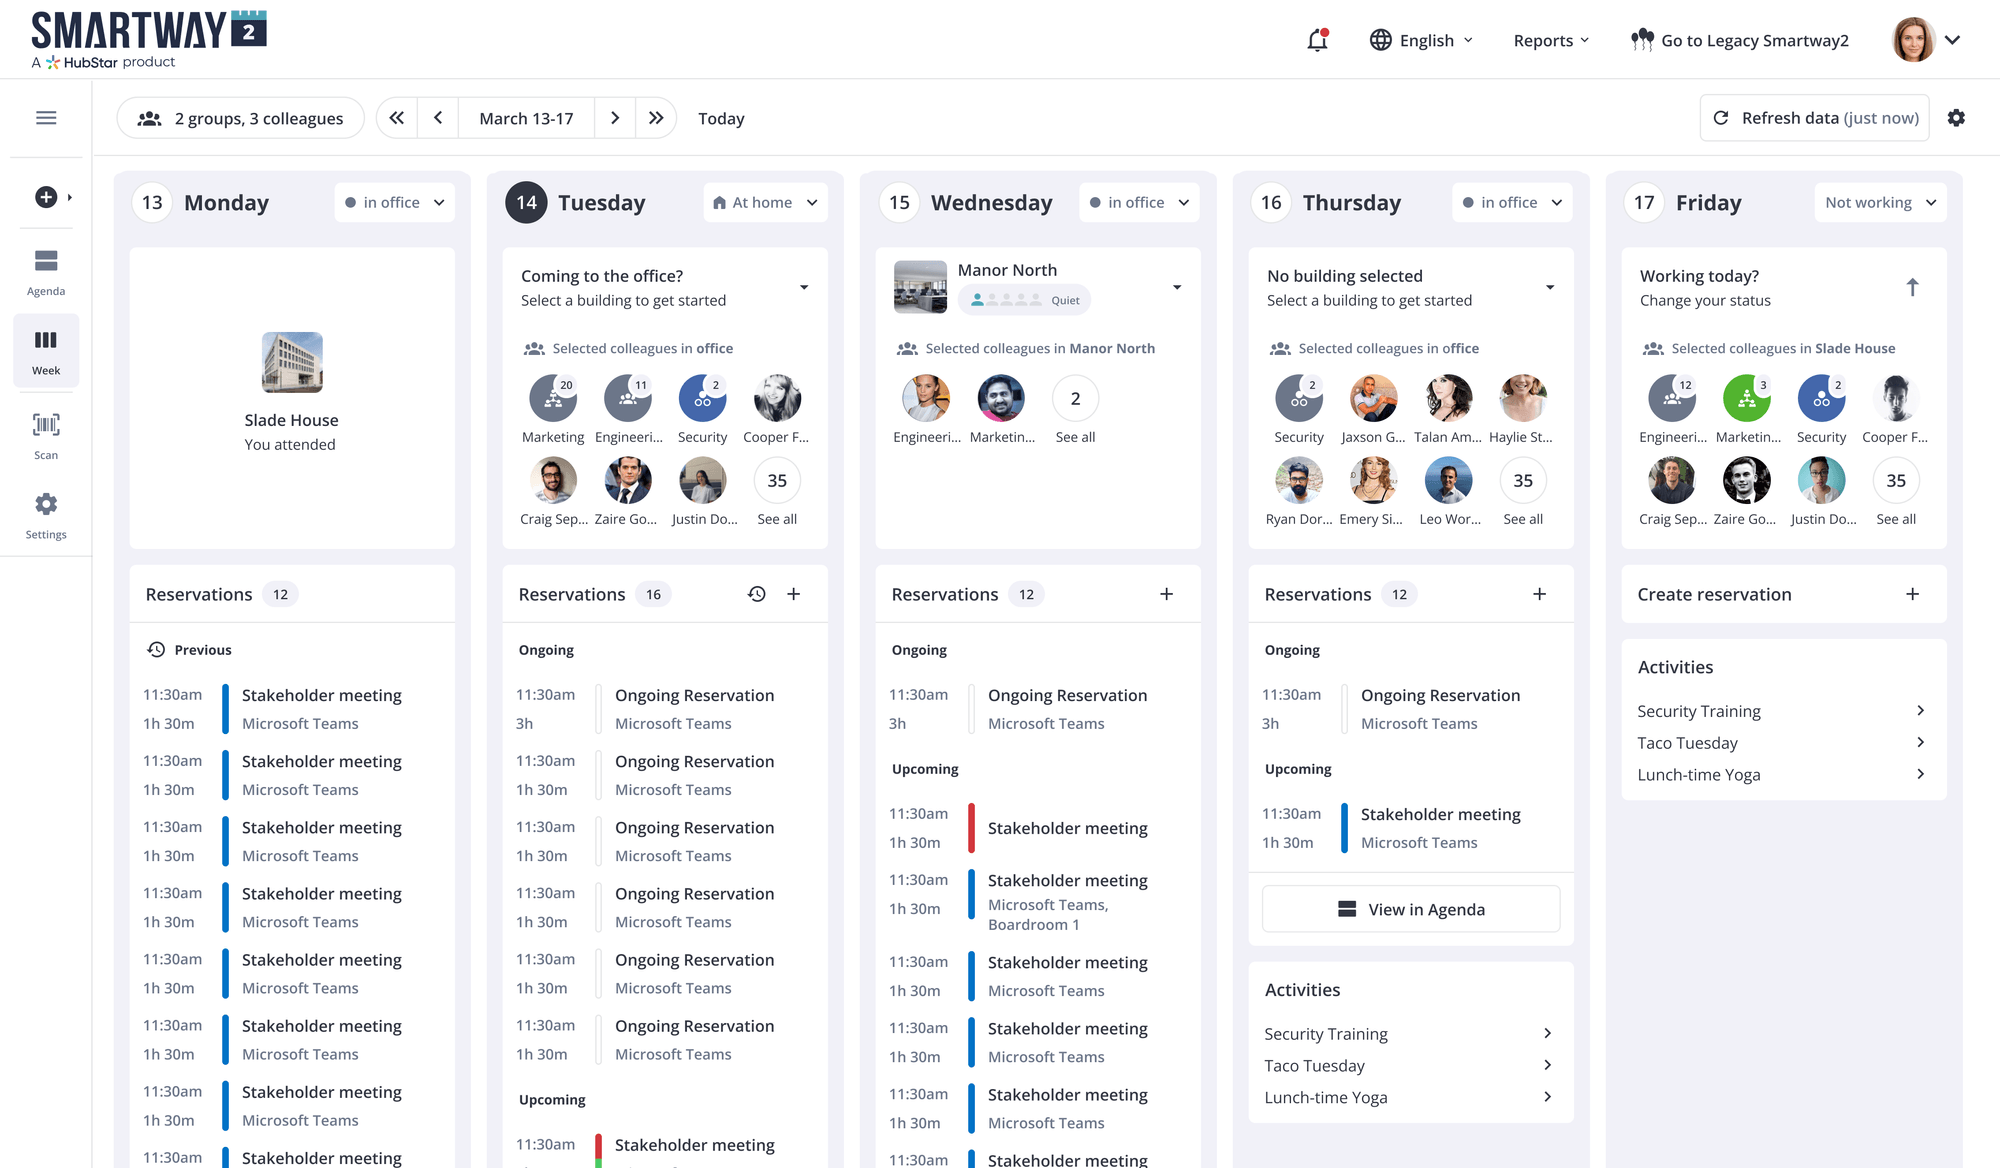This screenshot has width=2000, height=1168.
Task: Open Security Training under Thursday's activities
Action: click(x=1410, y=1034)
